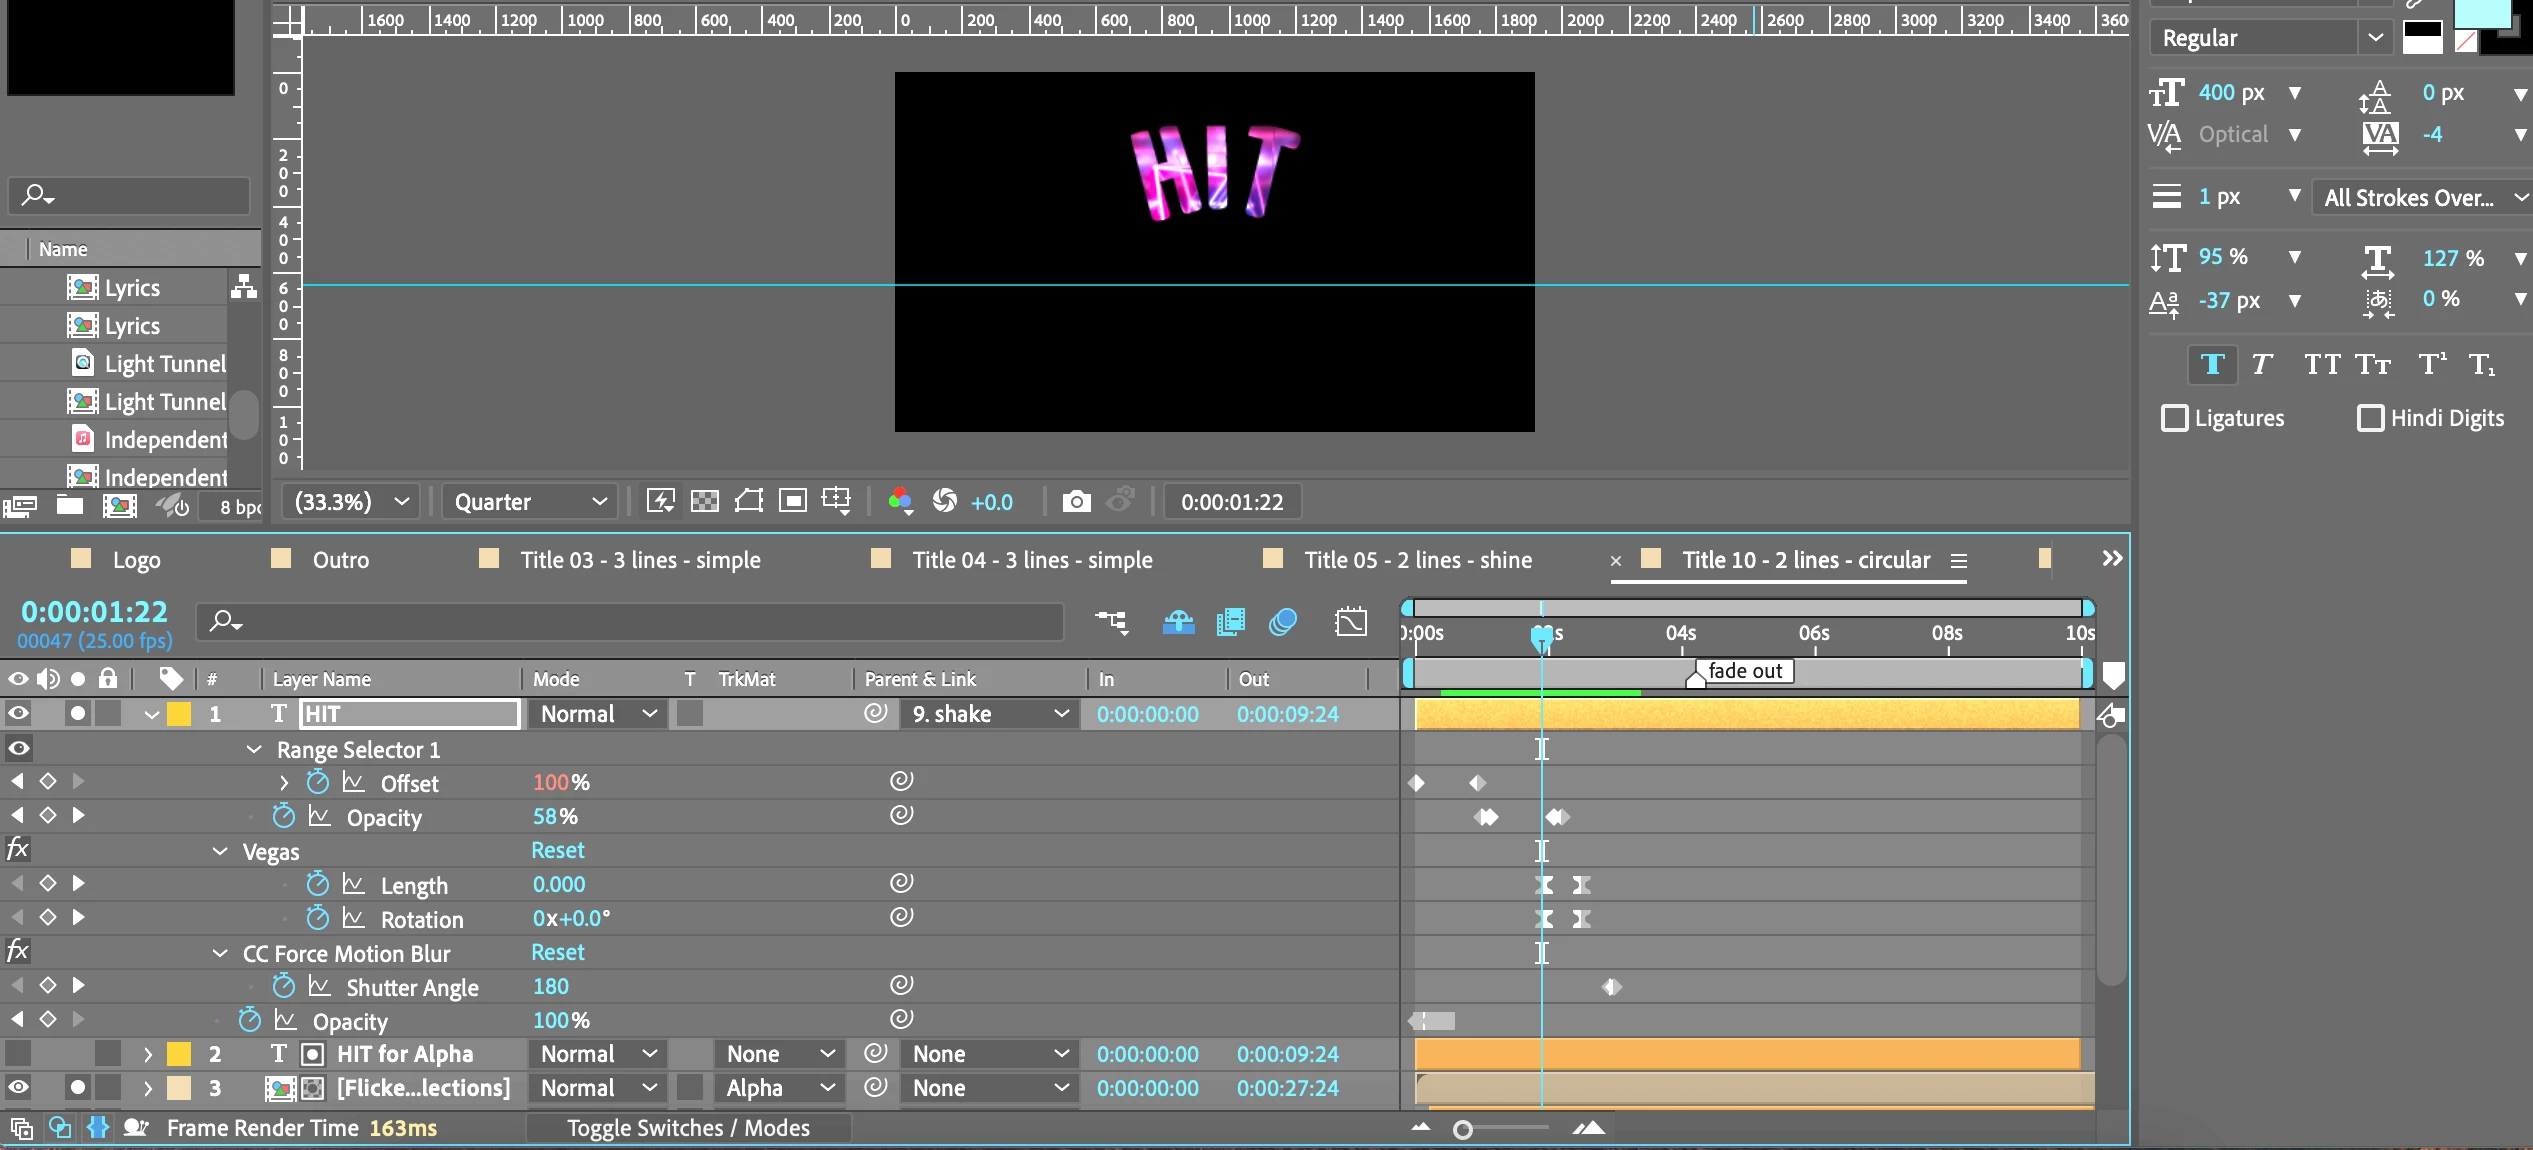This screenshot has height=1150, width=2533.
Task: Click the motion blur enable icon
Action: click(x=1283, y=622)
